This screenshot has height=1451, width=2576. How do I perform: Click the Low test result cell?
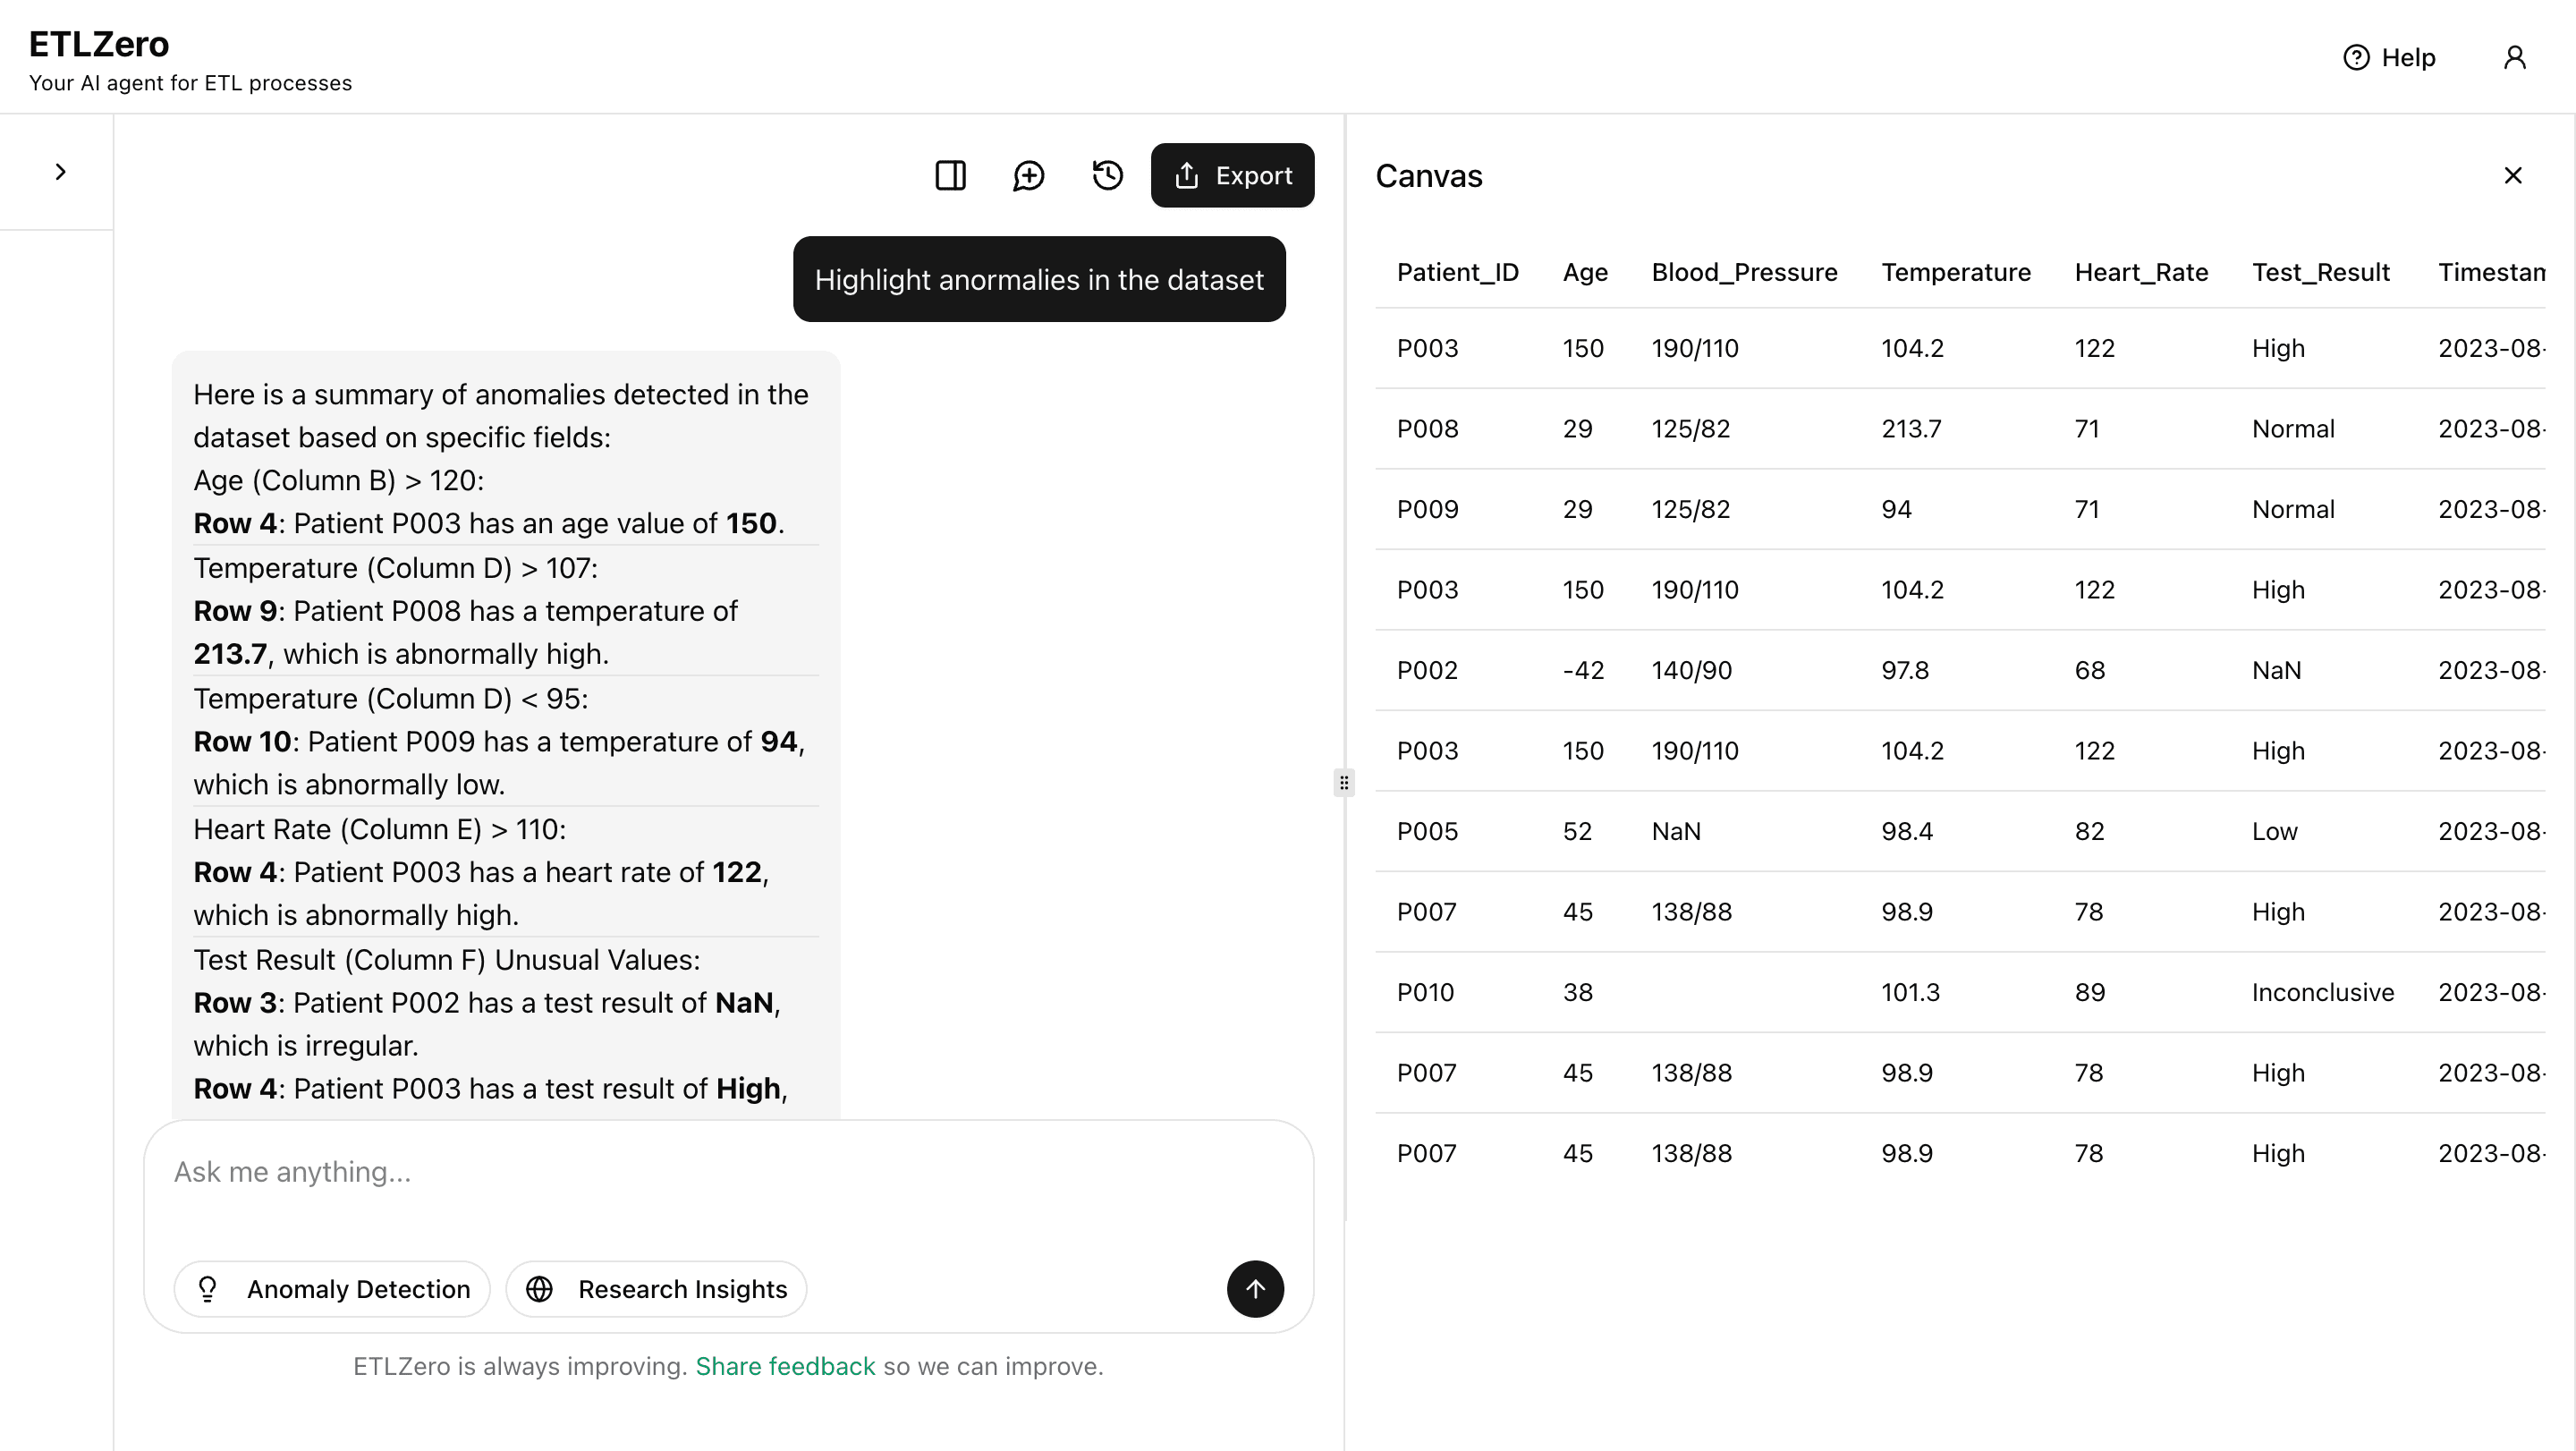click(2274, 831)
